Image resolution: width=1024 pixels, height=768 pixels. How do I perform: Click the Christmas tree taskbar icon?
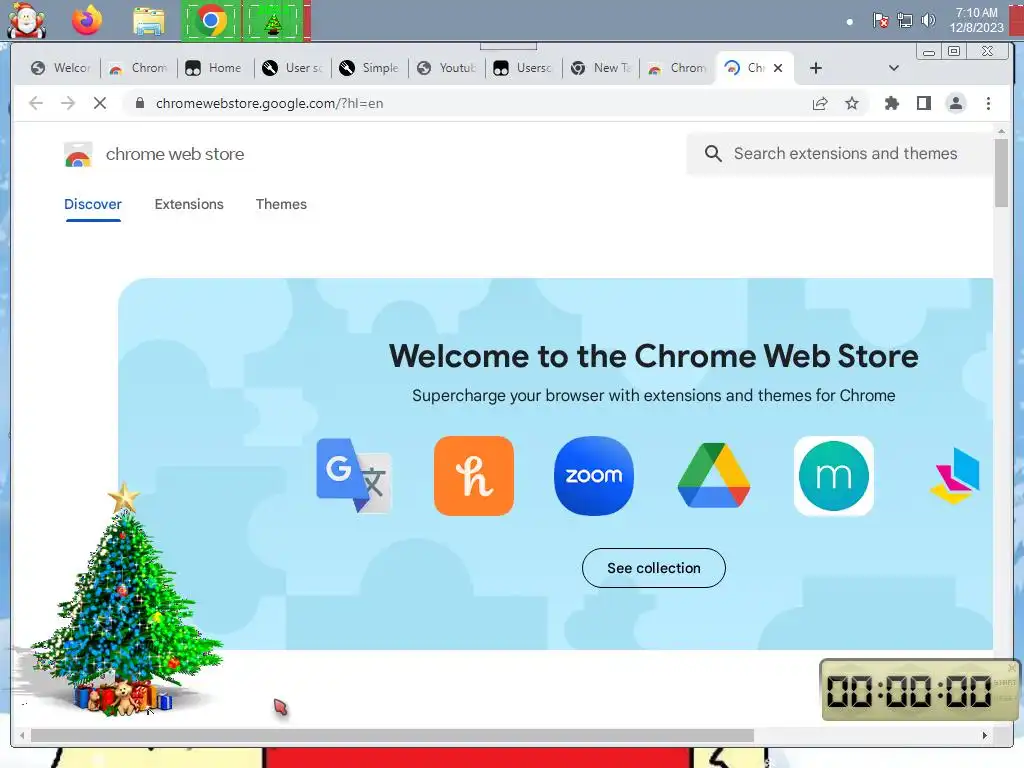[273, 21]
